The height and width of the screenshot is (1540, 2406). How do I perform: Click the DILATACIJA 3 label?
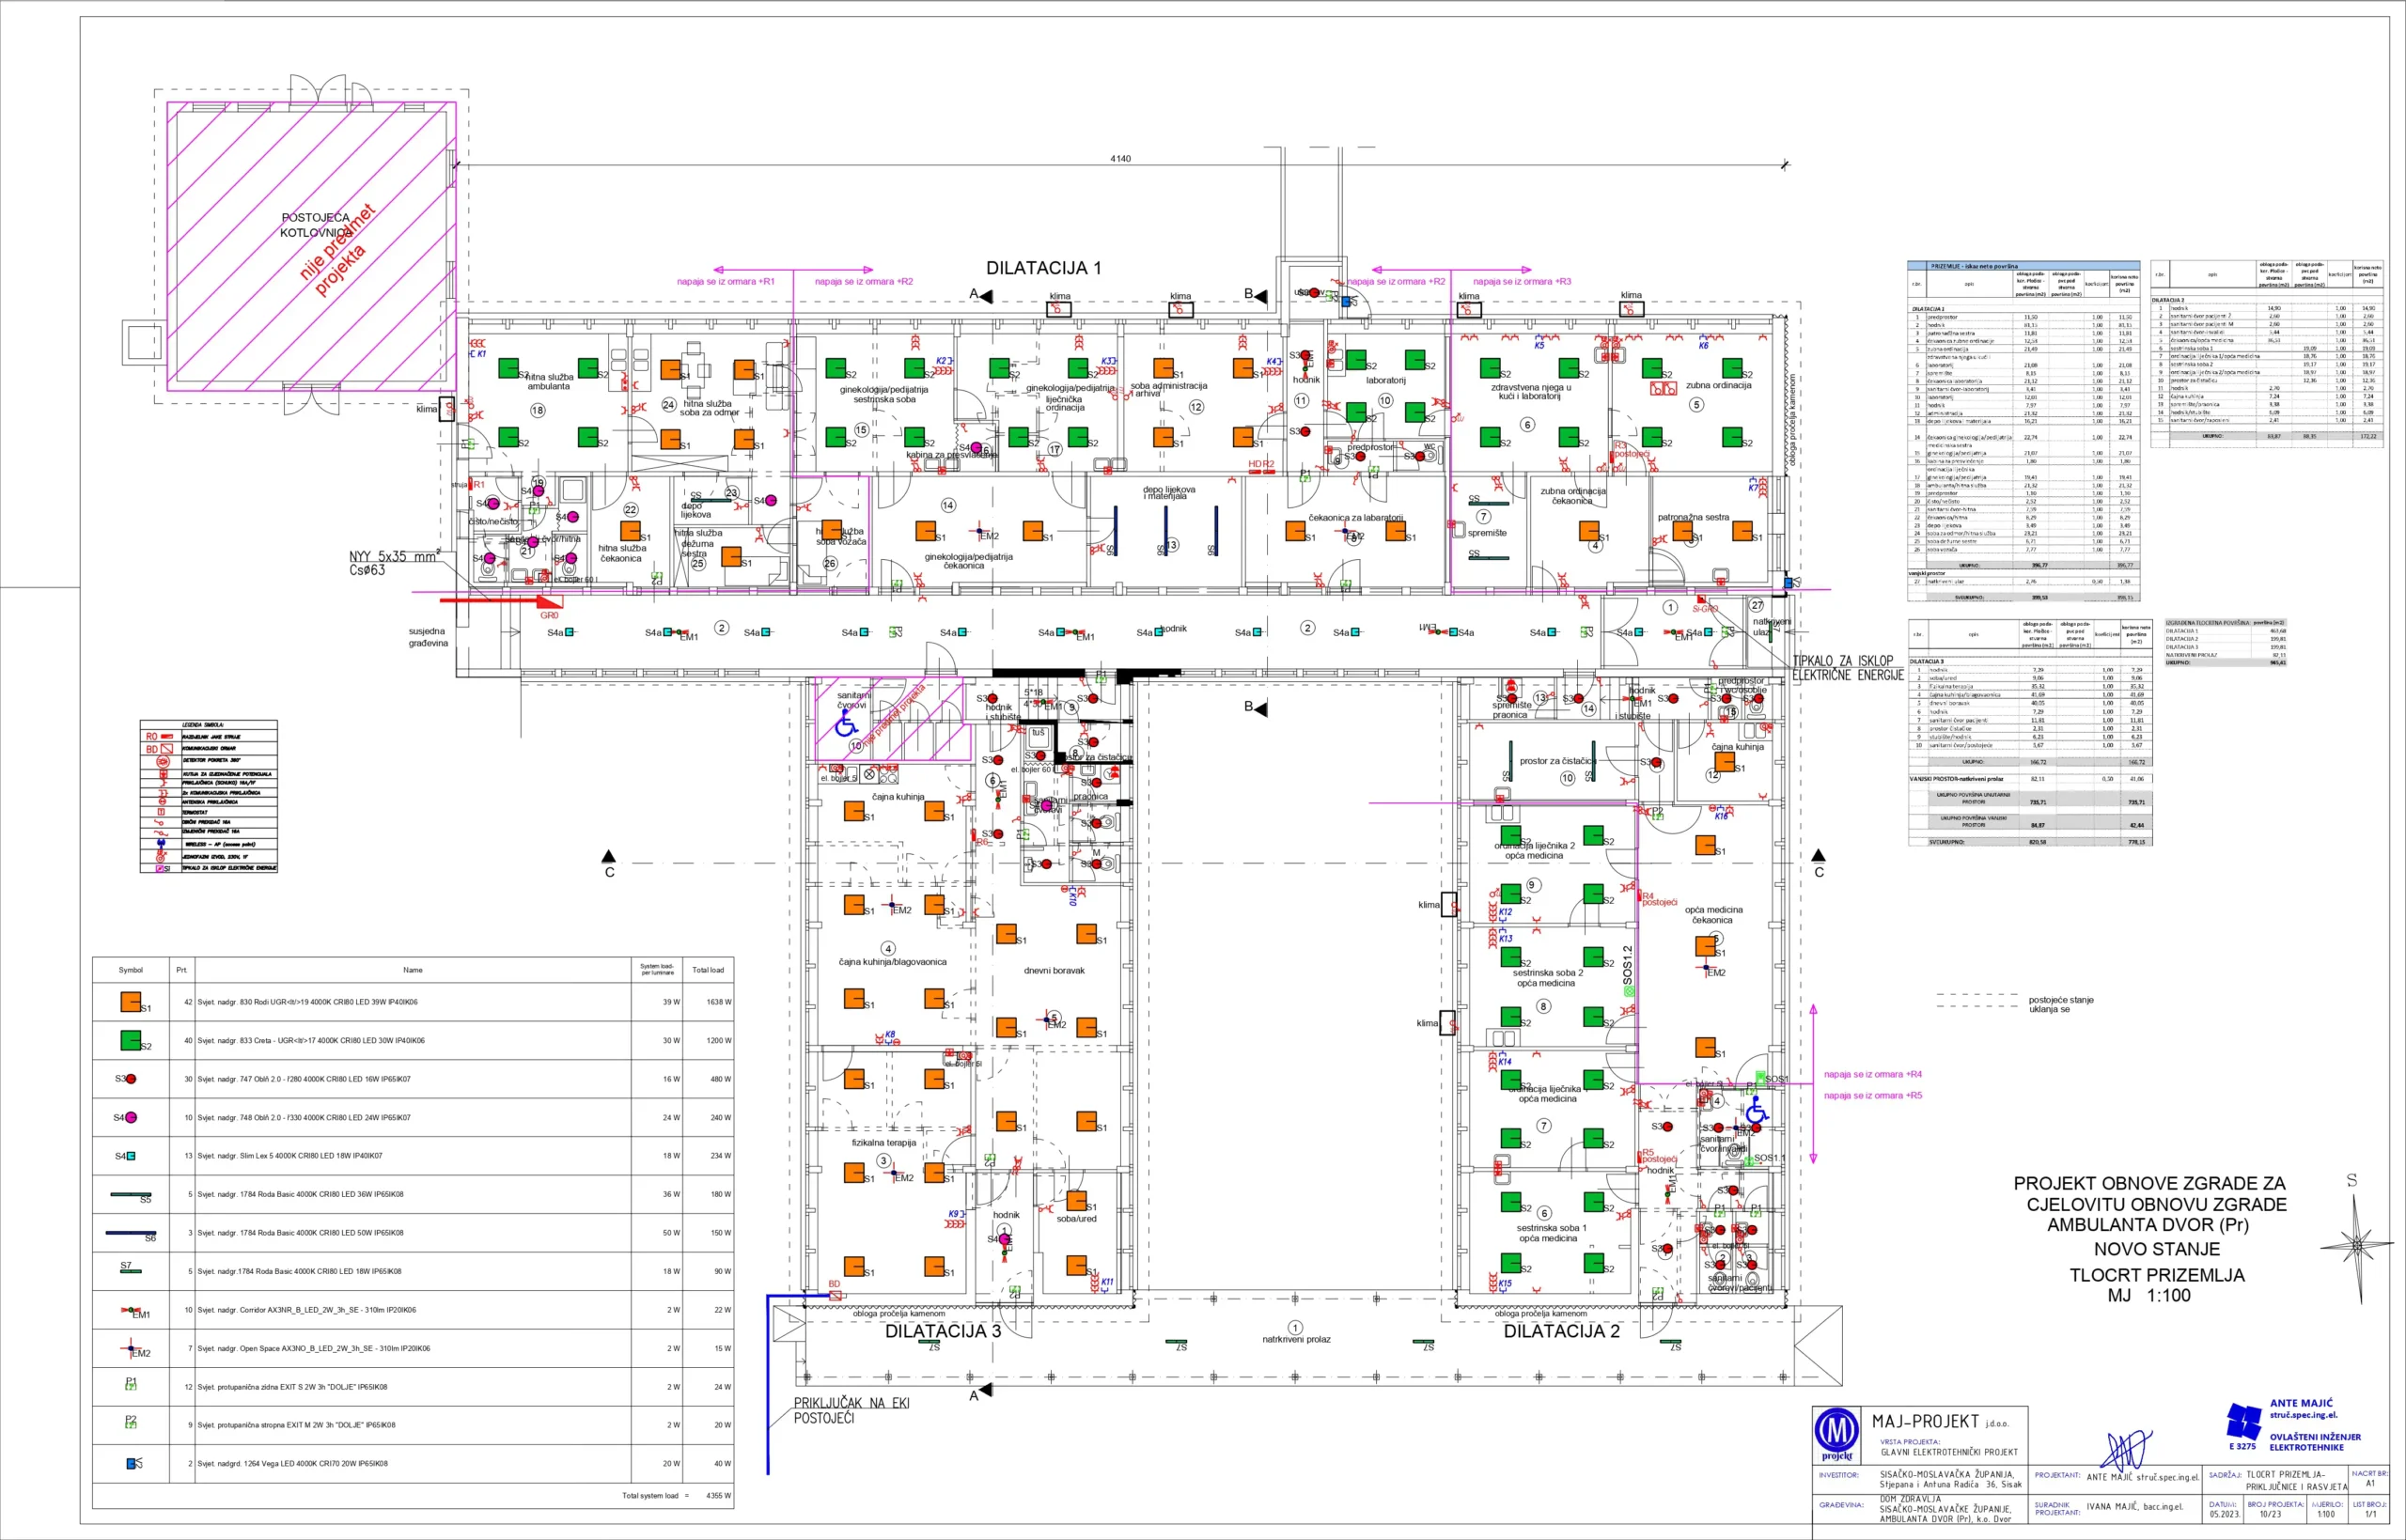(x=942, y=1331)
